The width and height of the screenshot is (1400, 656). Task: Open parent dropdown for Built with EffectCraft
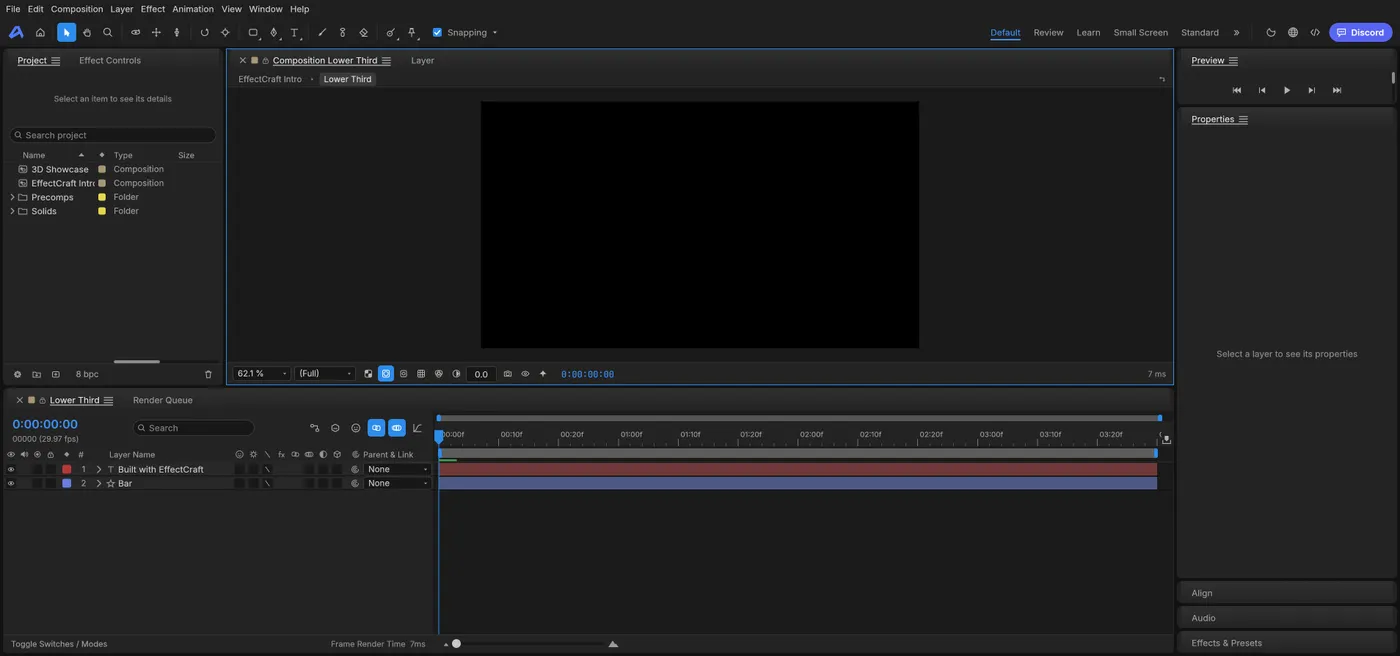pos(398,469)
